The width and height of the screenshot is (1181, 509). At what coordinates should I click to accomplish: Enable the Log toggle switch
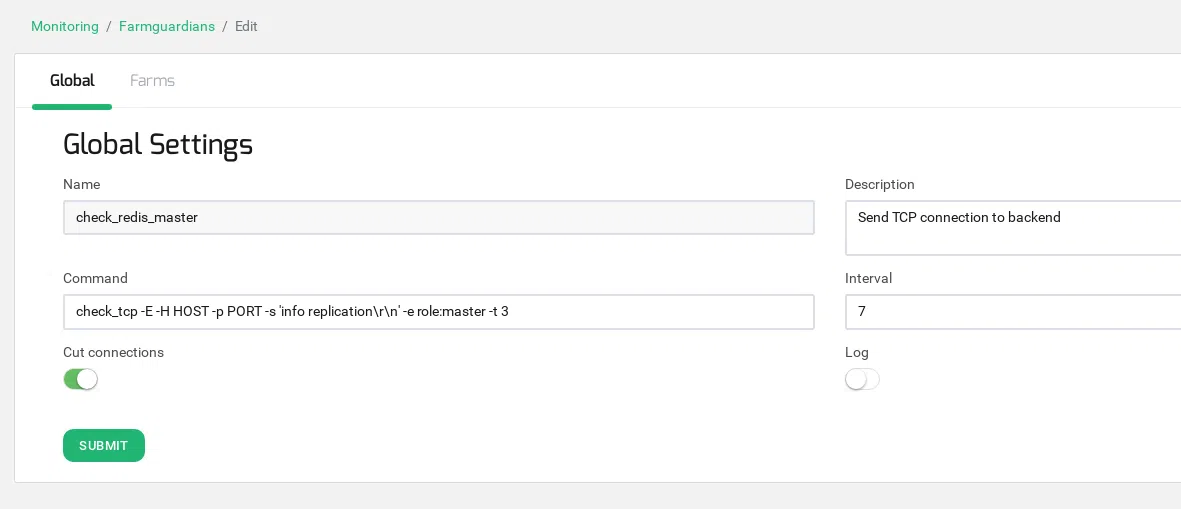tap(862, 379)
